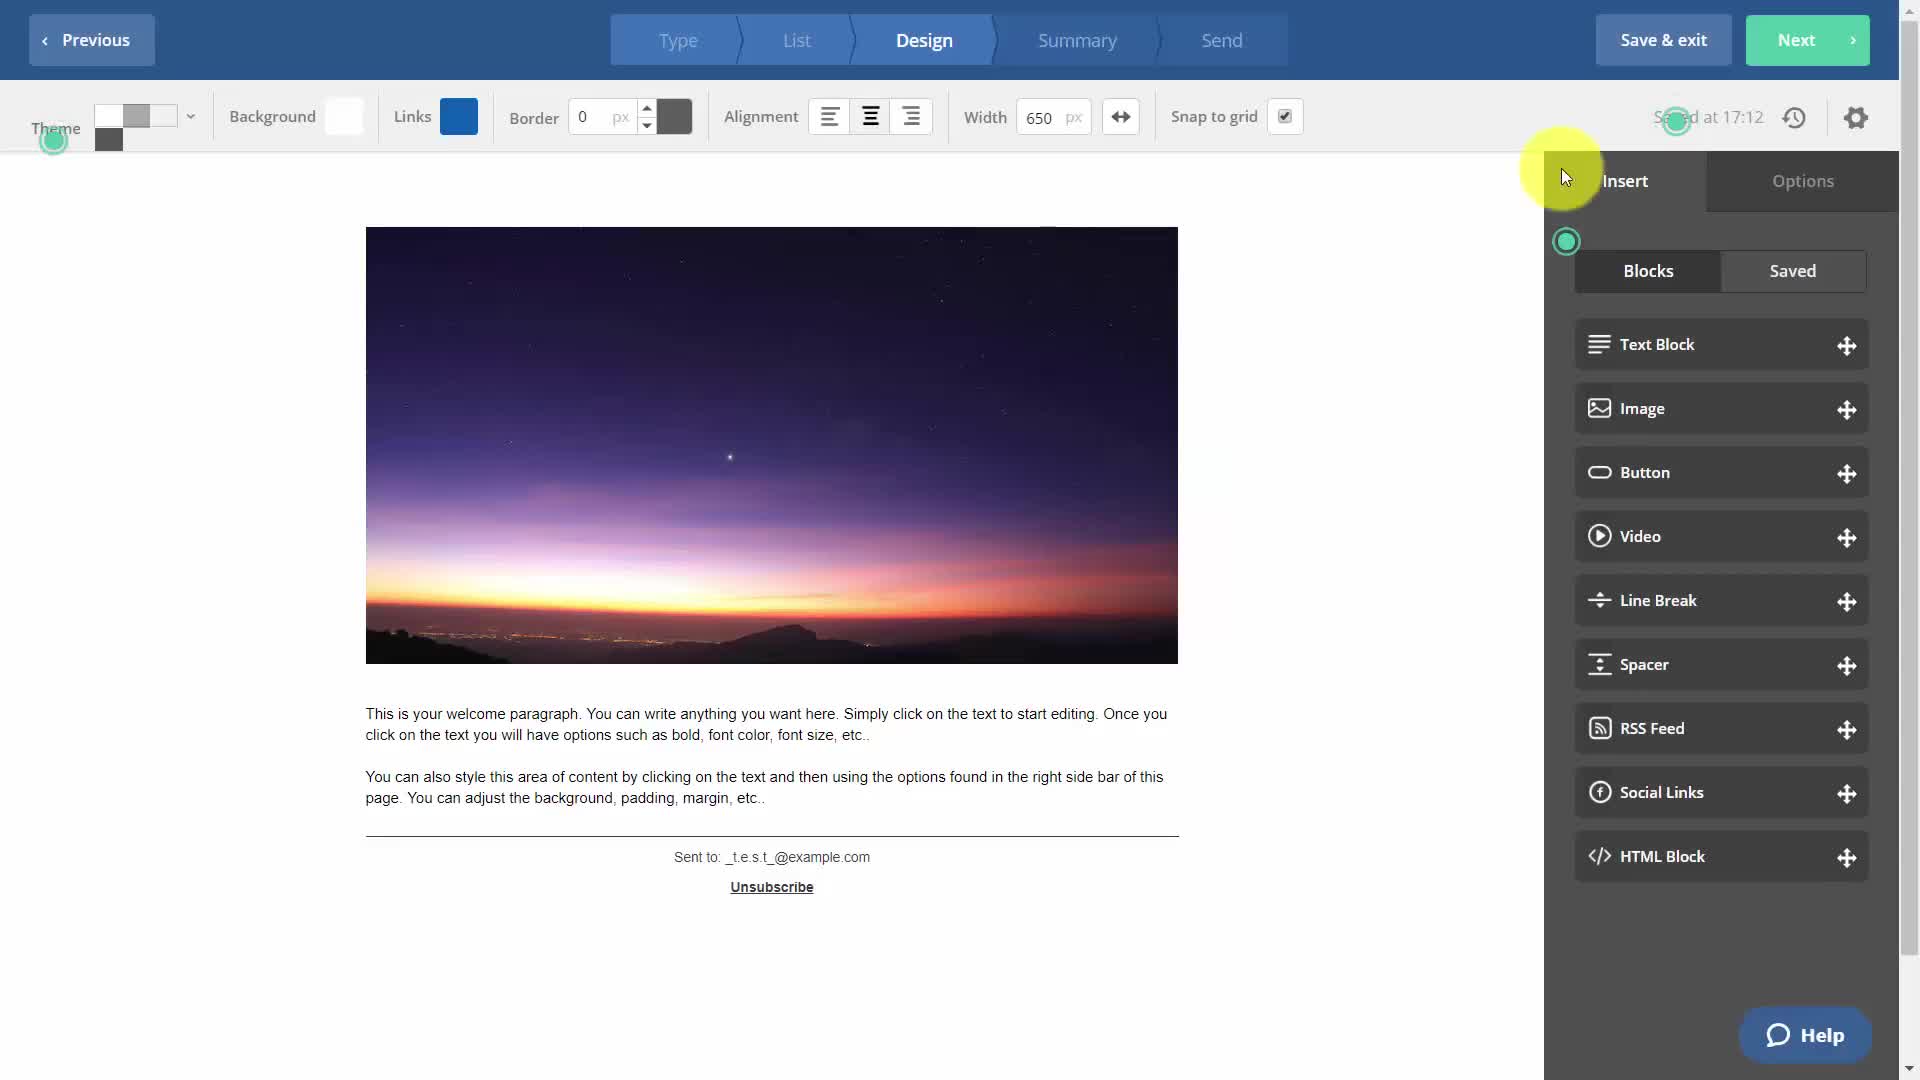Image resolution: width=1920 pixels, height=1080 pixels.
Task: Click the Image block move handle
Action: point(1846,410)
